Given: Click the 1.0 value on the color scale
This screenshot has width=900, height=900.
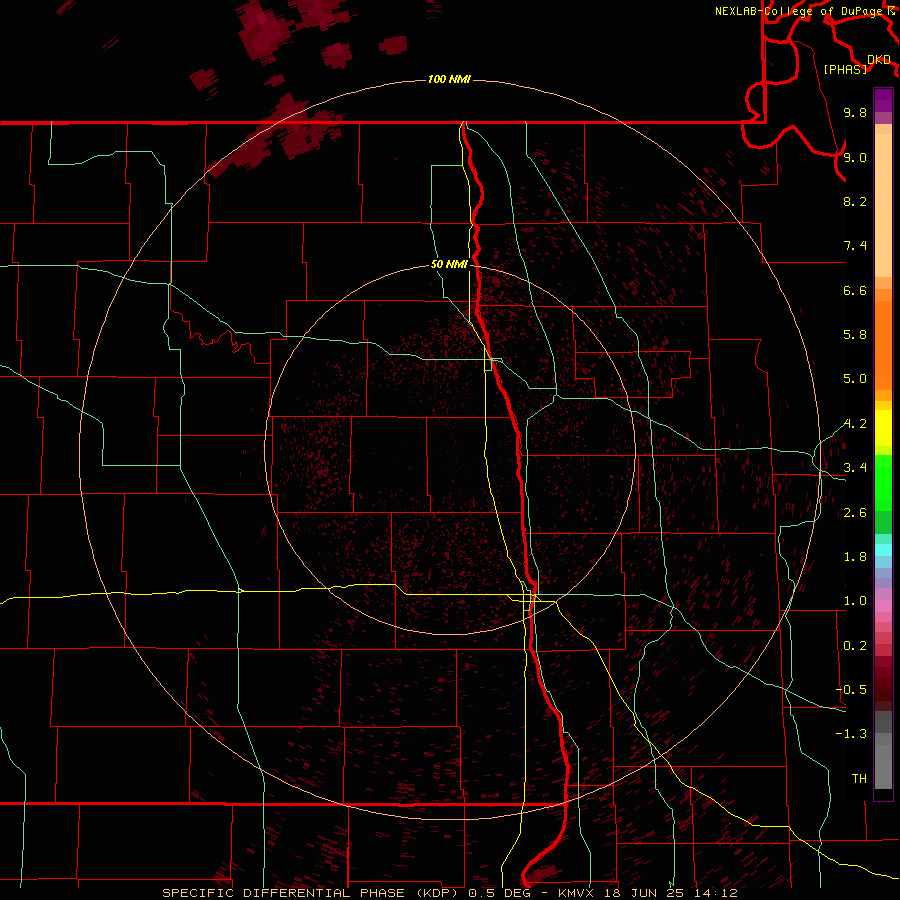Looking at the screenshot, I should click(x=855, y=601).
